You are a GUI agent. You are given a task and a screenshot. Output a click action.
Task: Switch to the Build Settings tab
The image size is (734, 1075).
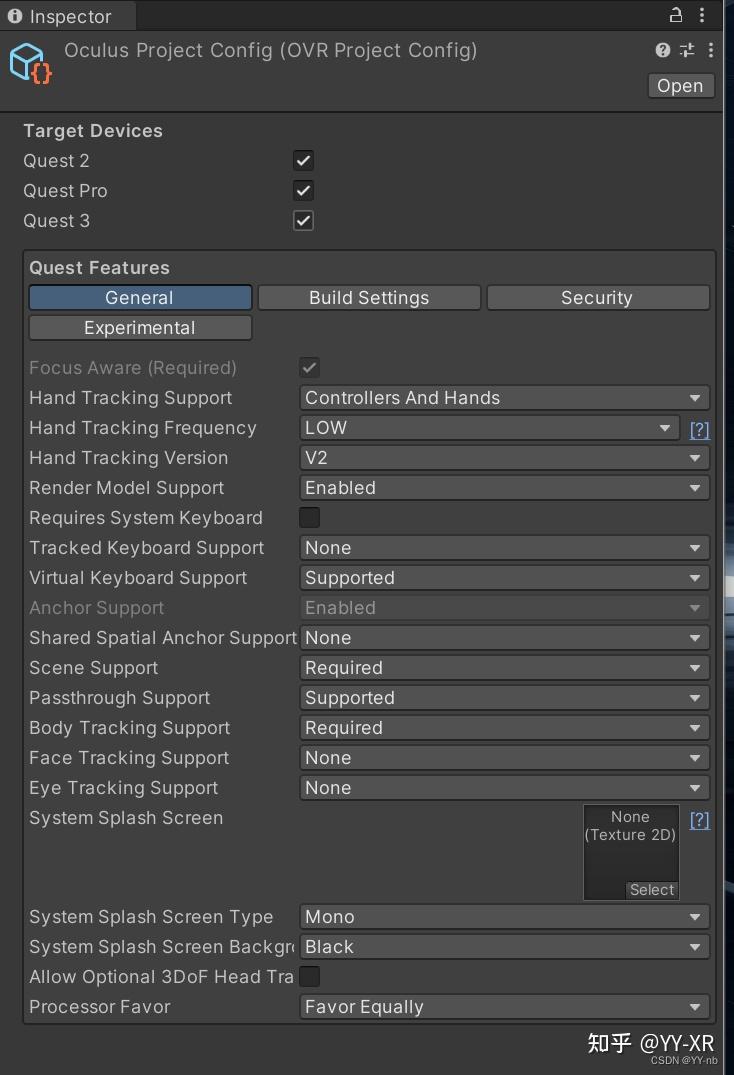coord(369,297)
